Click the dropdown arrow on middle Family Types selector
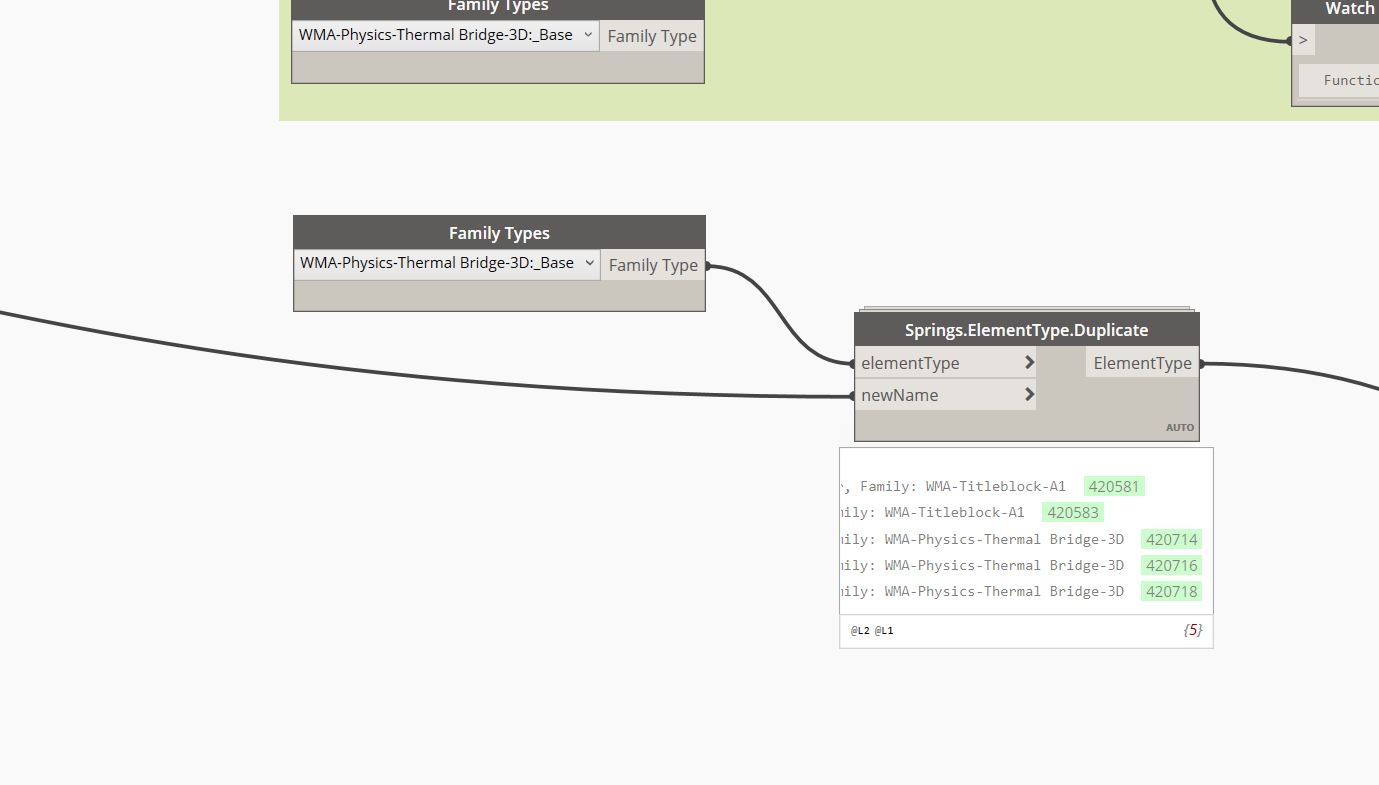Screen dimensions: 1379x785 pos(589,263)
